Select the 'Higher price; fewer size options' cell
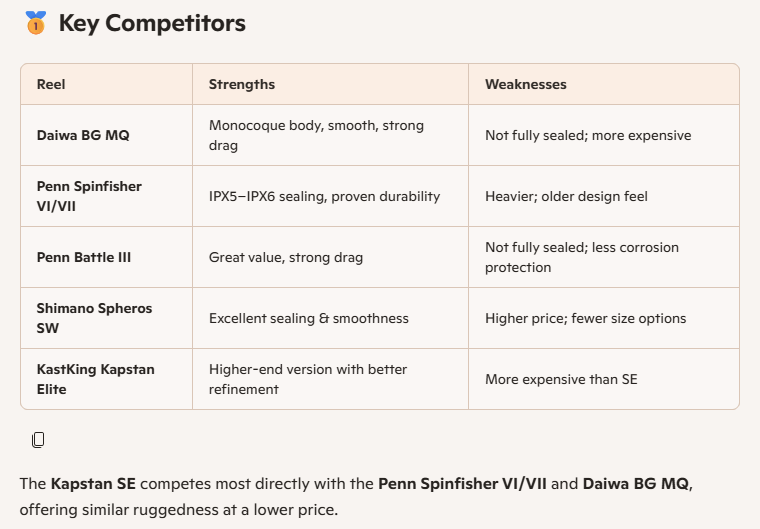 pyautogui.click(x=585, y=318)
